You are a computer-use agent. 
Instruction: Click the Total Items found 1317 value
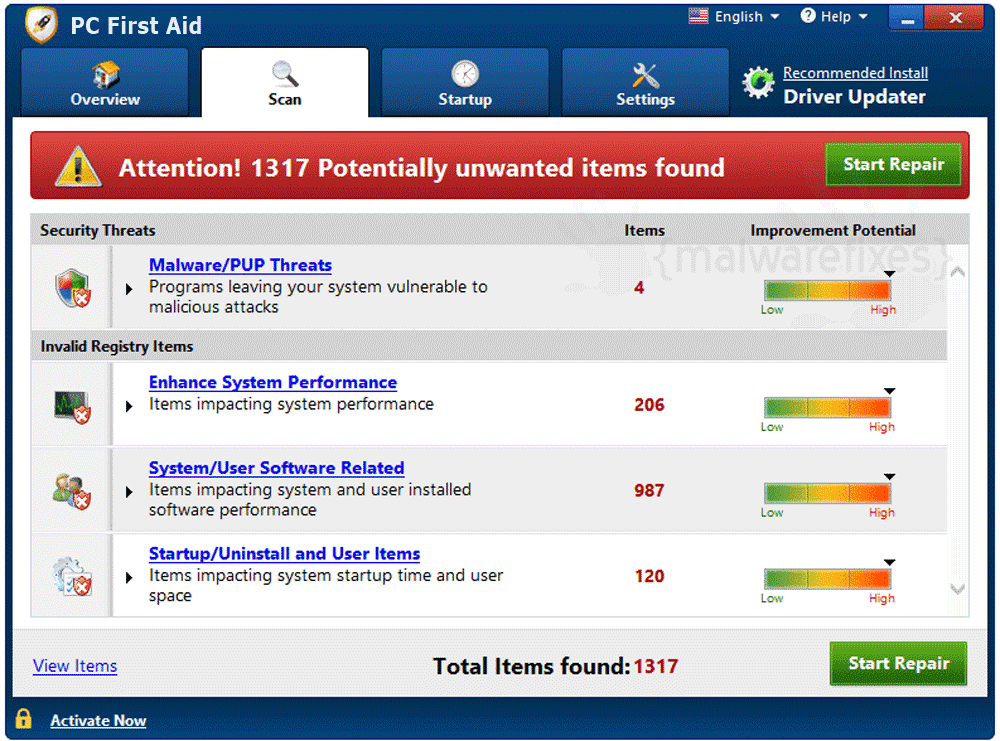(656, 667)
